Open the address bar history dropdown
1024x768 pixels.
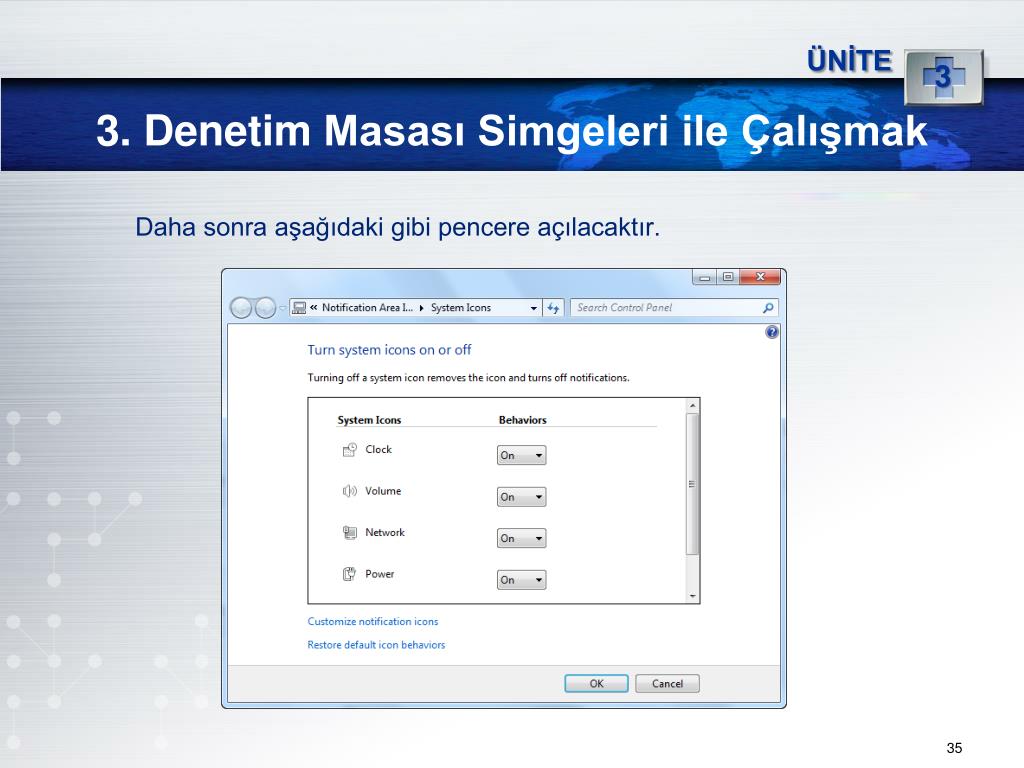click(x=534, y=308)
